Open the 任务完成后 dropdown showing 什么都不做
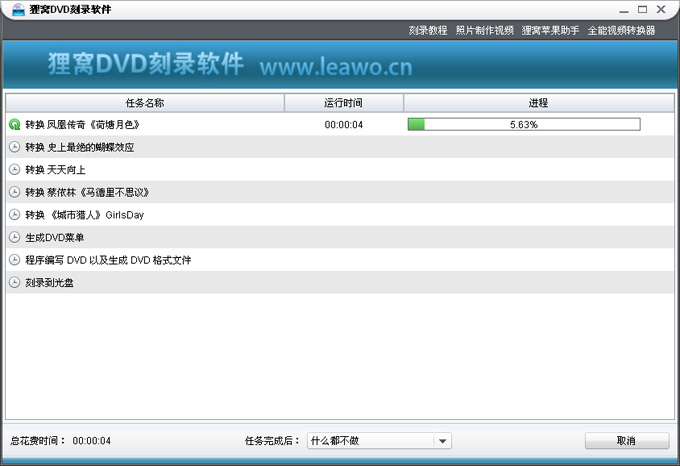Screen dimensions: 680x466 coord(379,441)
